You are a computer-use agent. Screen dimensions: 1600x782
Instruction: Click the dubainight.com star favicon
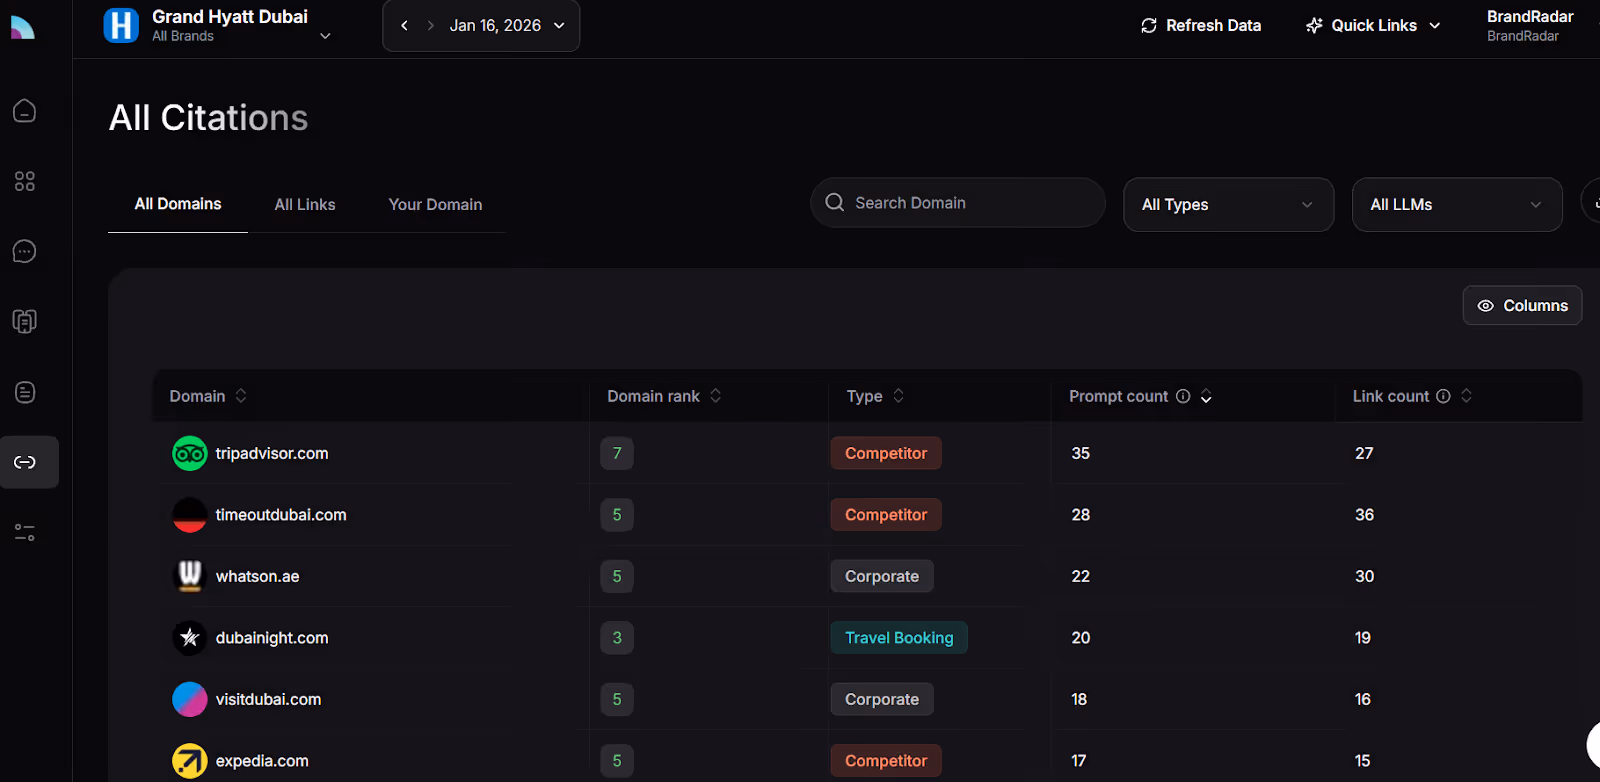[x=190, y=638]
